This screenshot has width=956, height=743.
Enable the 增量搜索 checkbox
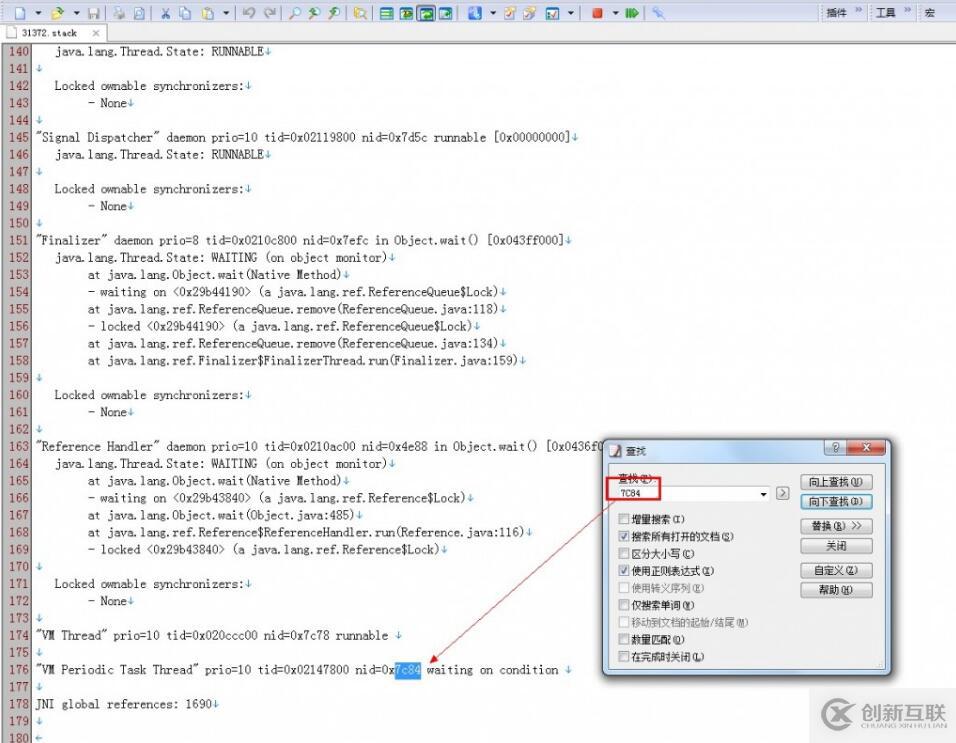coord(624,519)
